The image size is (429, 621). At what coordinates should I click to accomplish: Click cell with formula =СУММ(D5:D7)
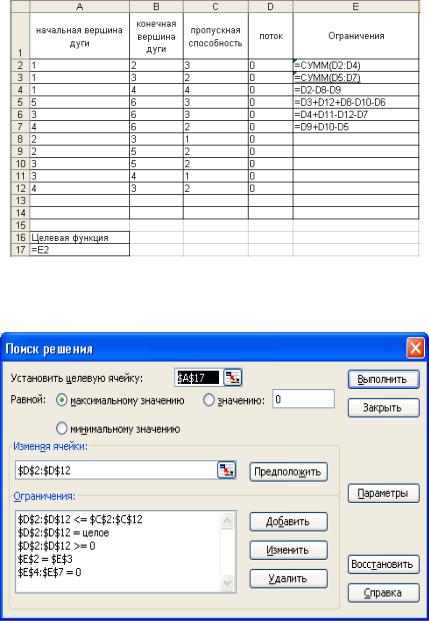click(356, 78)
